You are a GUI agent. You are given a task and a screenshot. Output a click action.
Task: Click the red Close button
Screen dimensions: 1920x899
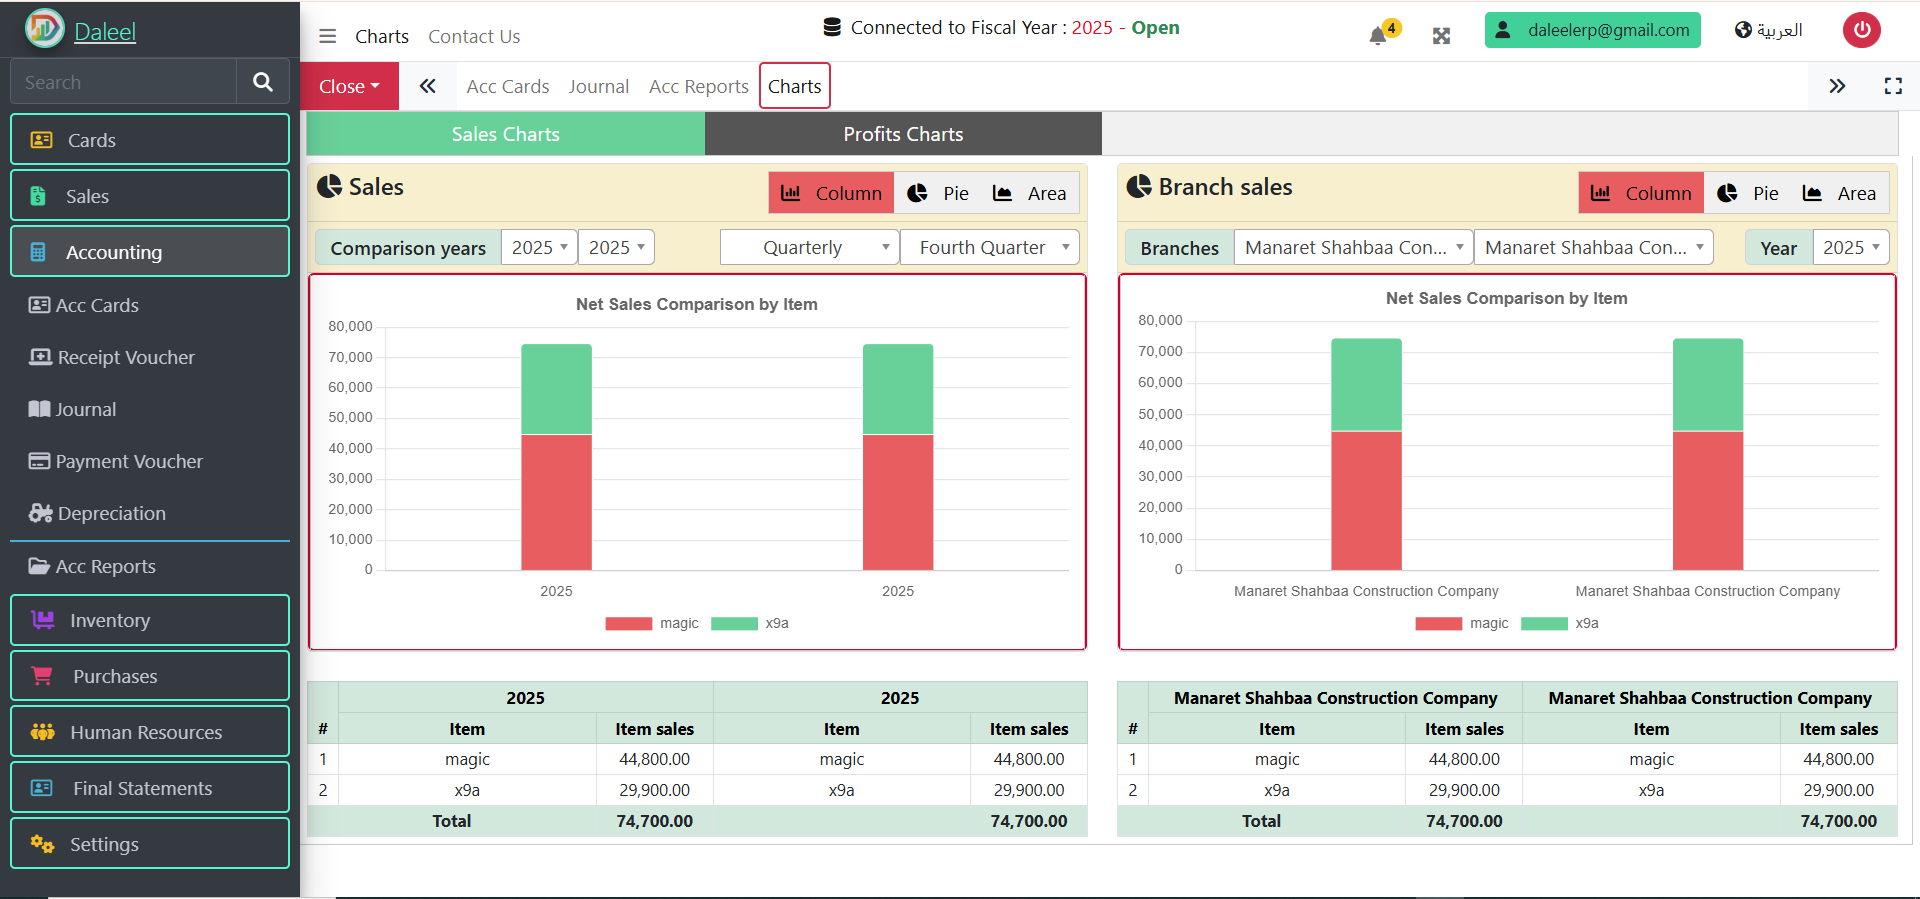(x=349, y=86)
